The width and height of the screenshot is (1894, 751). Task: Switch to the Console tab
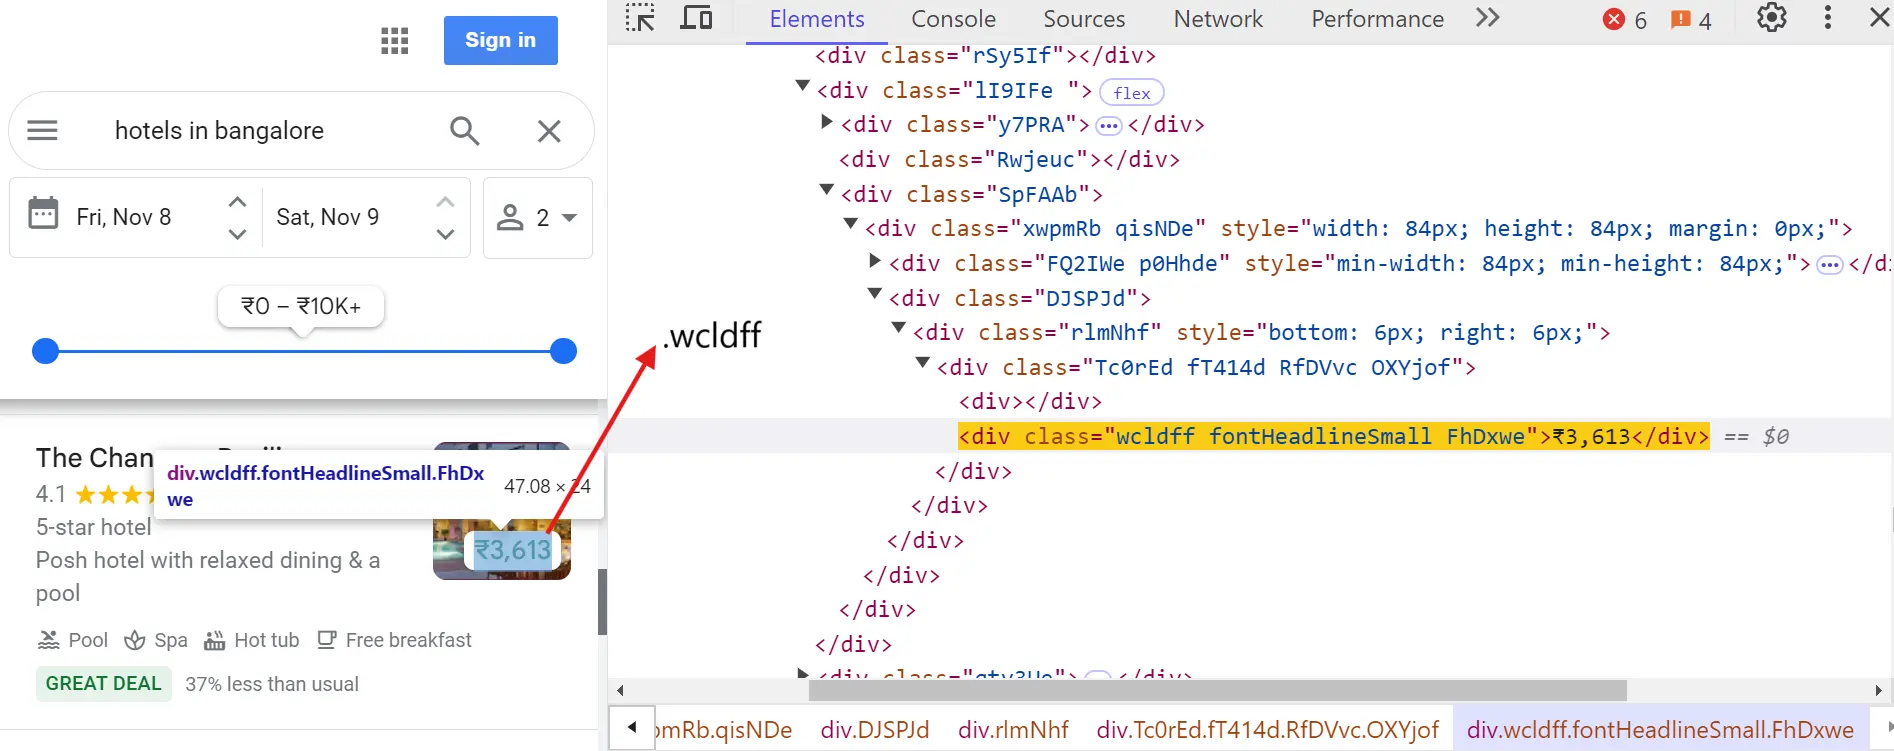pos(953,19)
